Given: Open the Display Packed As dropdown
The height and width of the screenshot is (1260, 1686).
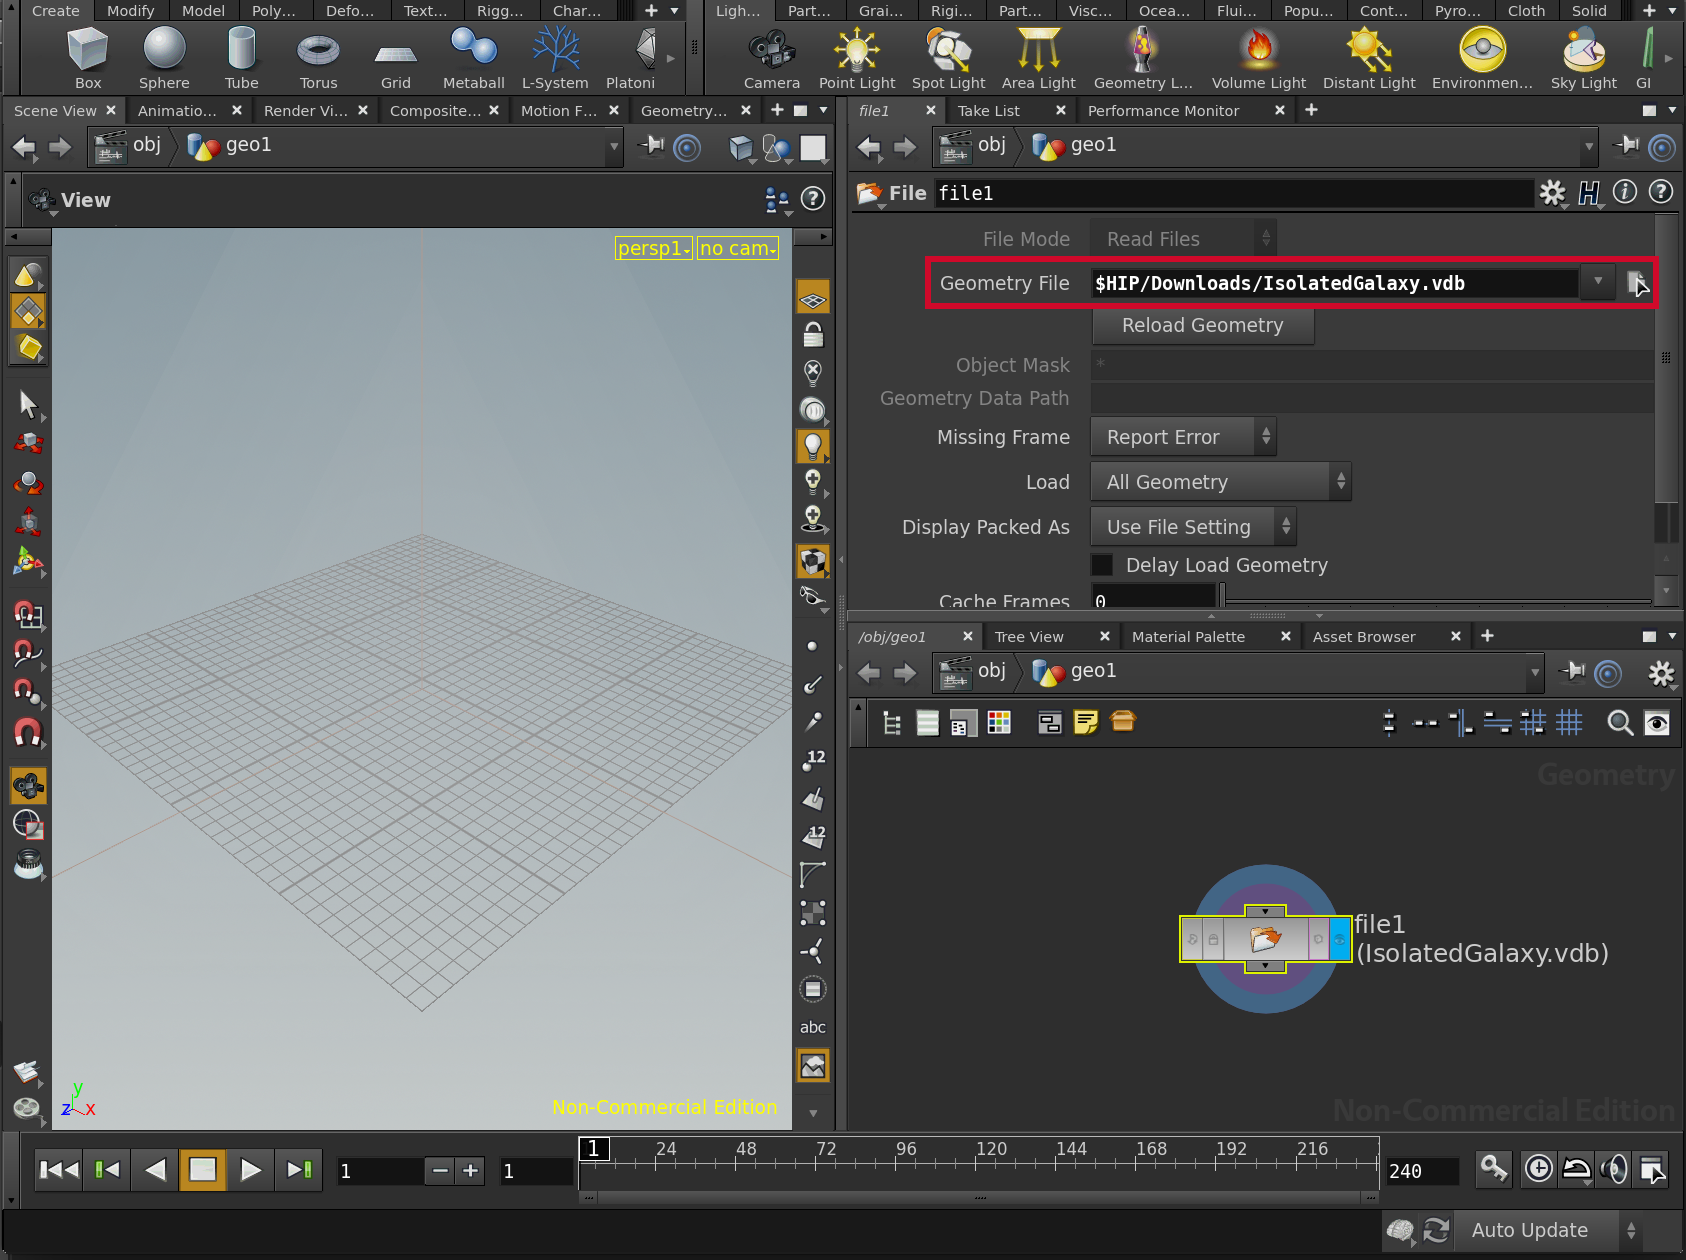Looking at the screenshot, I should coord(1193,527).
